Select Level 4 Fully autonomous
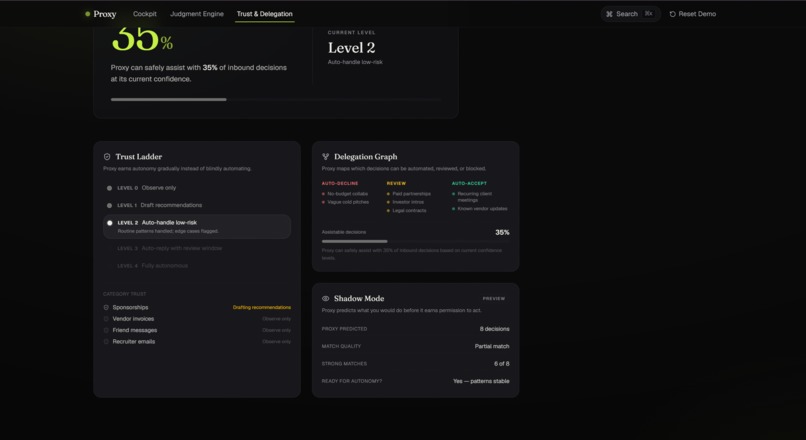 (x=197, y=266)
